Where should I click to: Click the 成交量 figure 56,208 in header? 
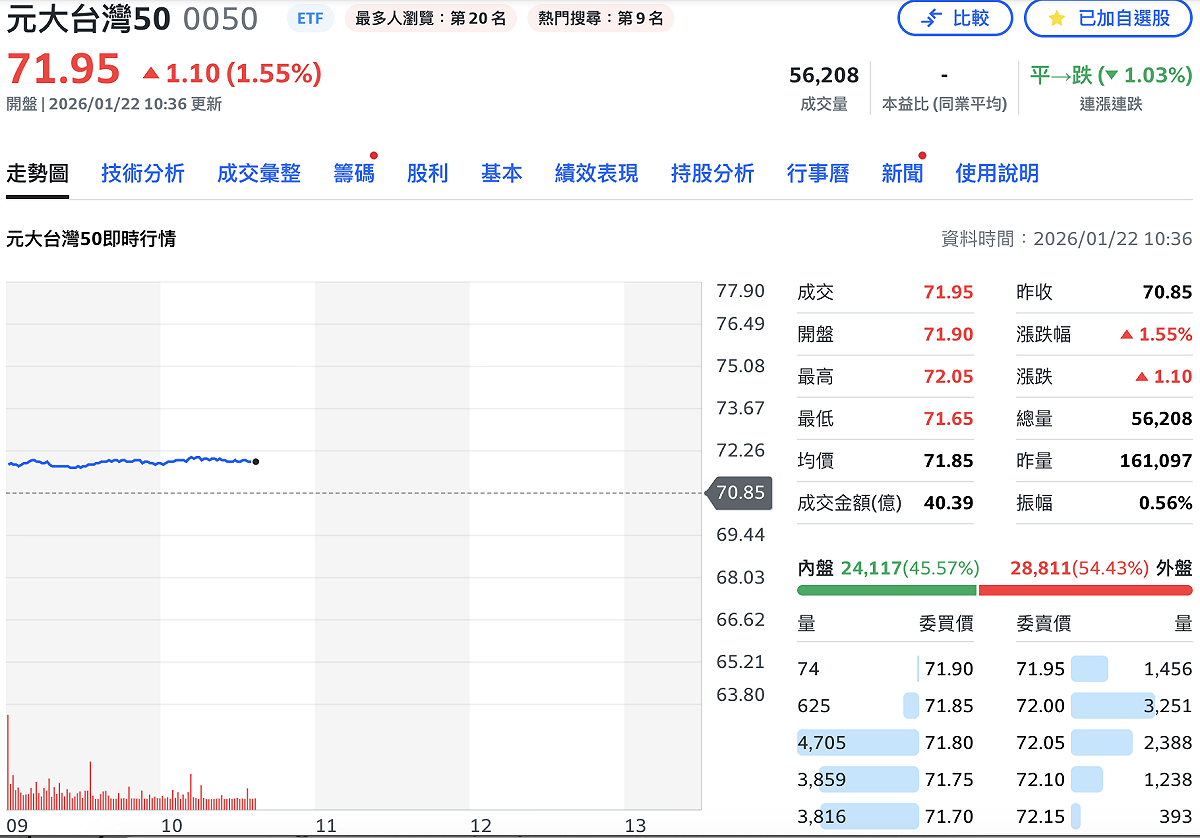(824, 75)
